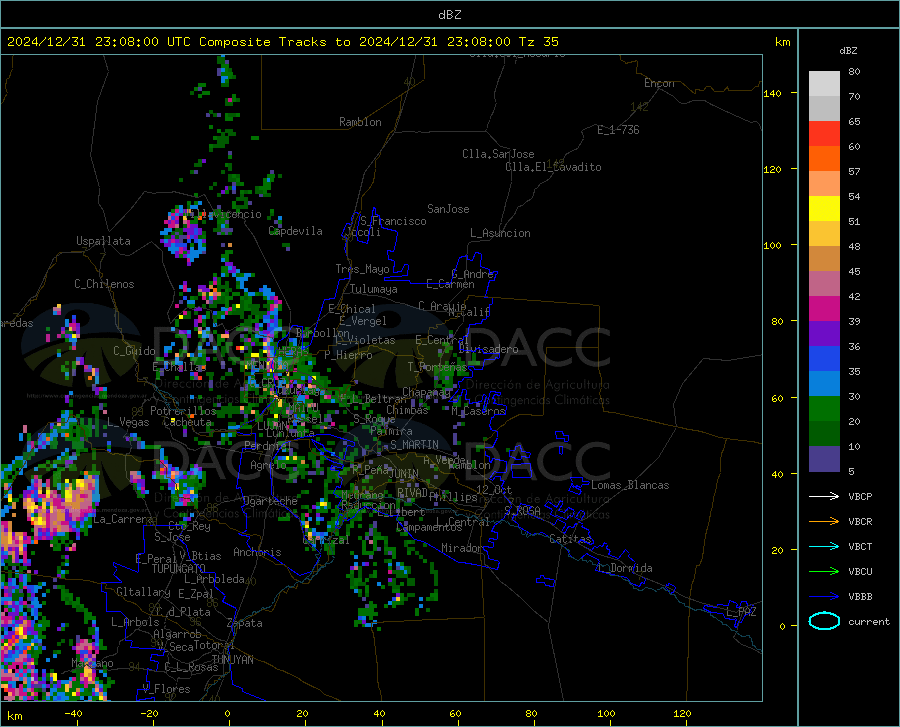Image resolution: width=900 pixels, height=727 pixels.
Task: Click the S_MARTIN map label
Action: pos(414,445)
